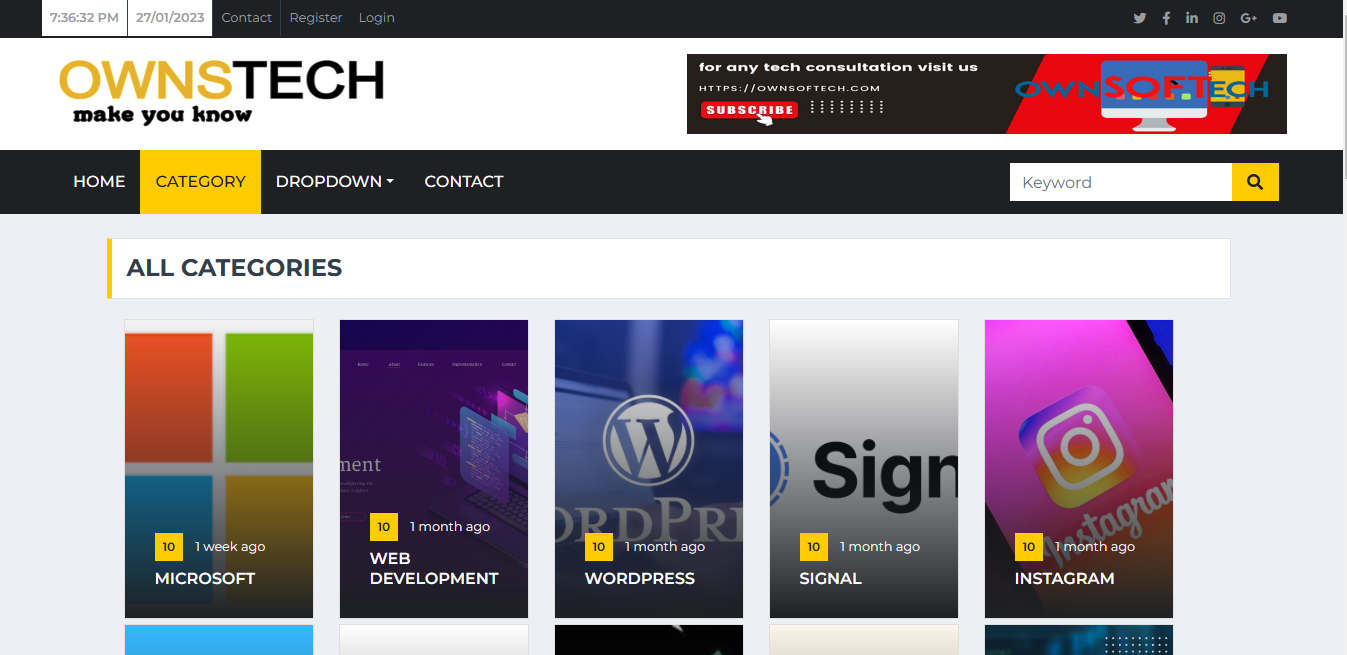
Task: Click the Google Plus icon
Action: pos(1248,18)
